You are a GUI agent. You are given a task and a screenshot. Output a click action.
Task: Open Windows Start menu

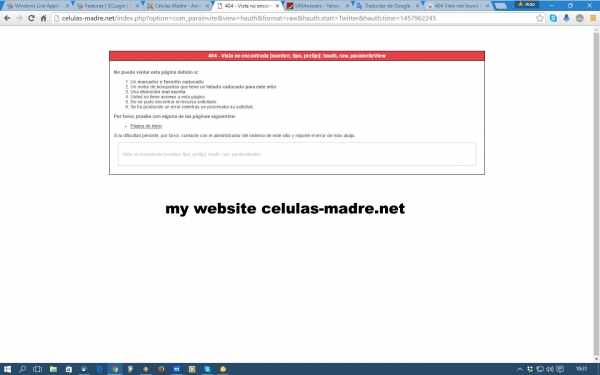pos(7,369)
